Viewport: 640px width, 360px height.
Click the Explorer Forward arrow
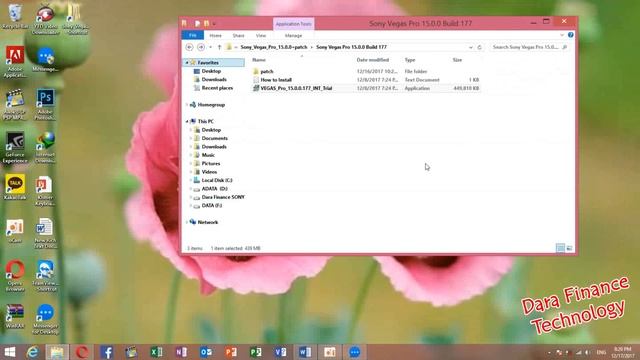pyautogui.click(x=201, y=47)
